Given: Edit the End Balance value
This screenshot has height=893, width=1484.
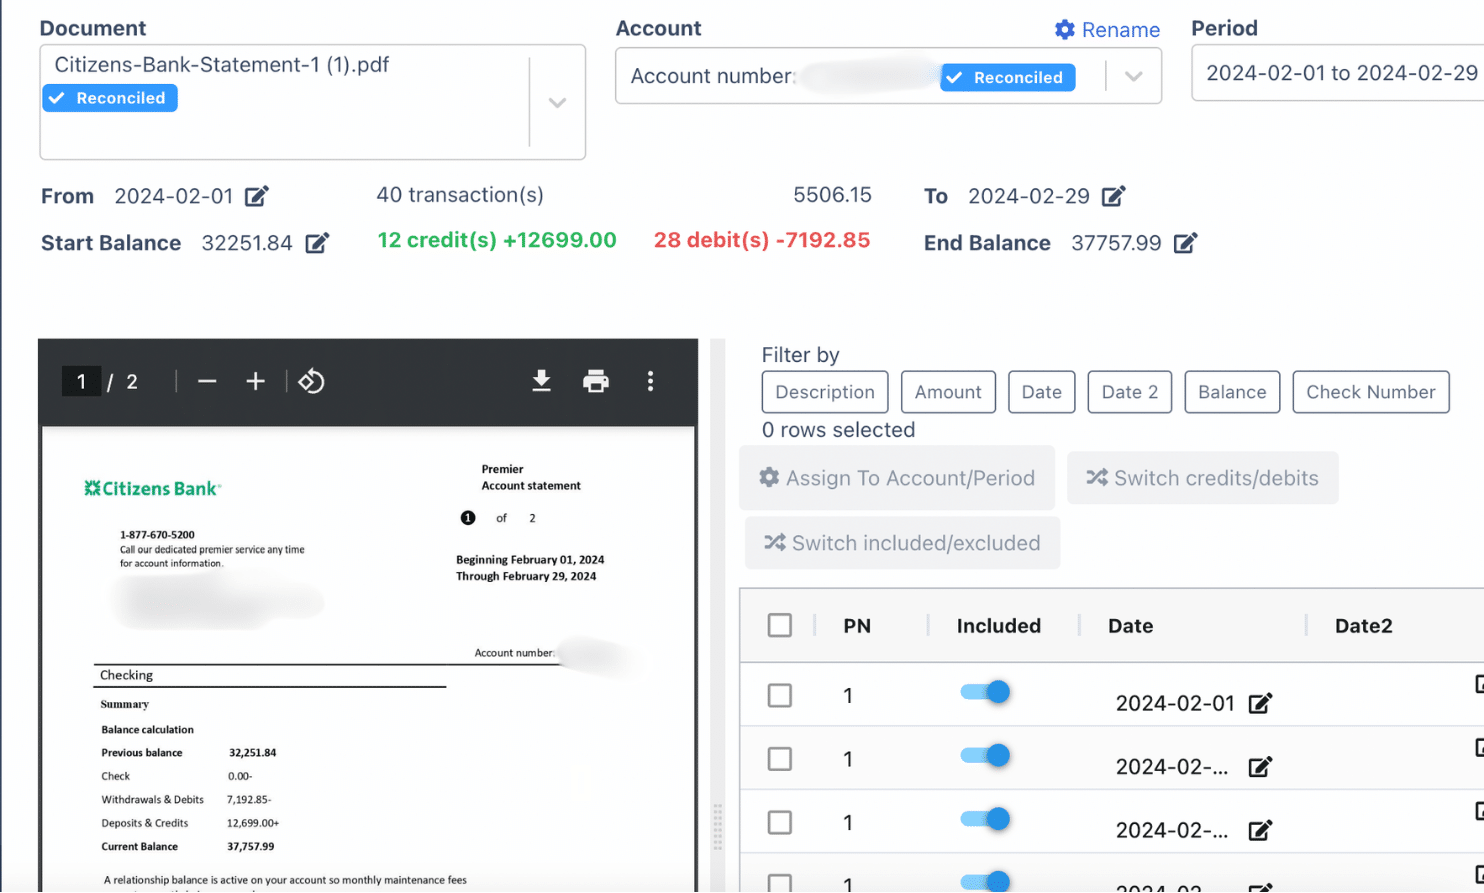Looking at the screenshot, I should pos(1186,242).
